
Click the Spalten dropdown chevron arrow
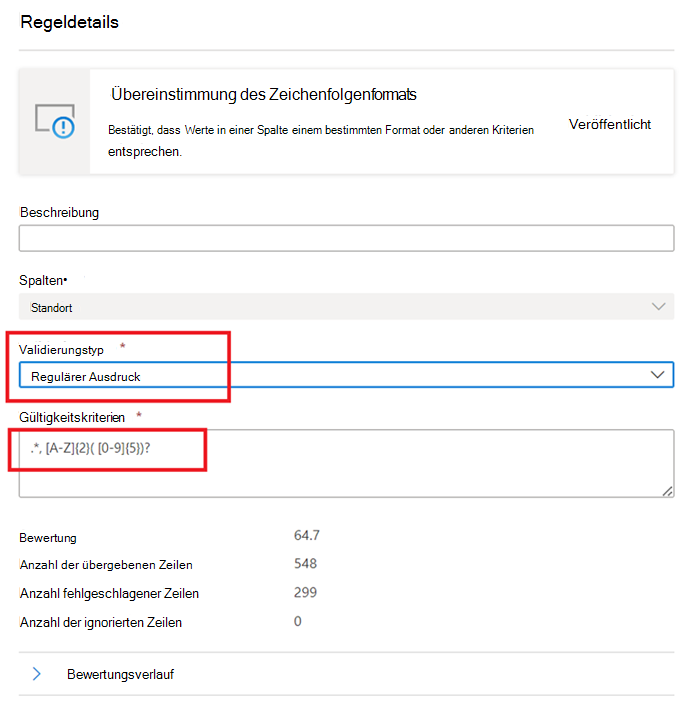[x=658, y=307]
